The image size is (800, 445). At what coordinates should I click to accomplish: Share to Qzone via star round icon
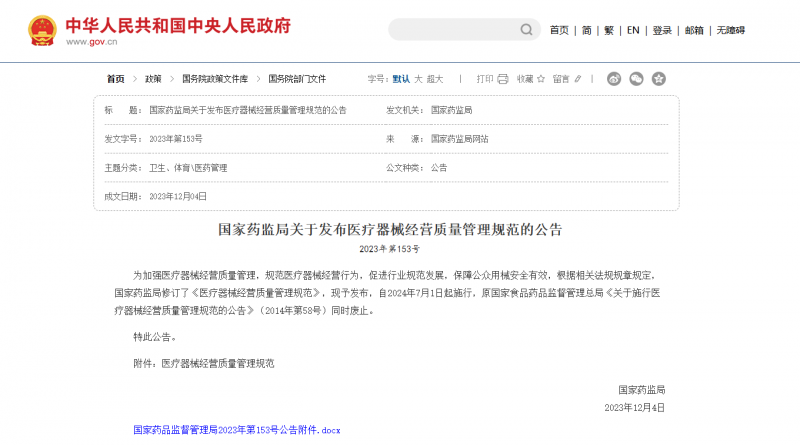(x=659, y=79)
